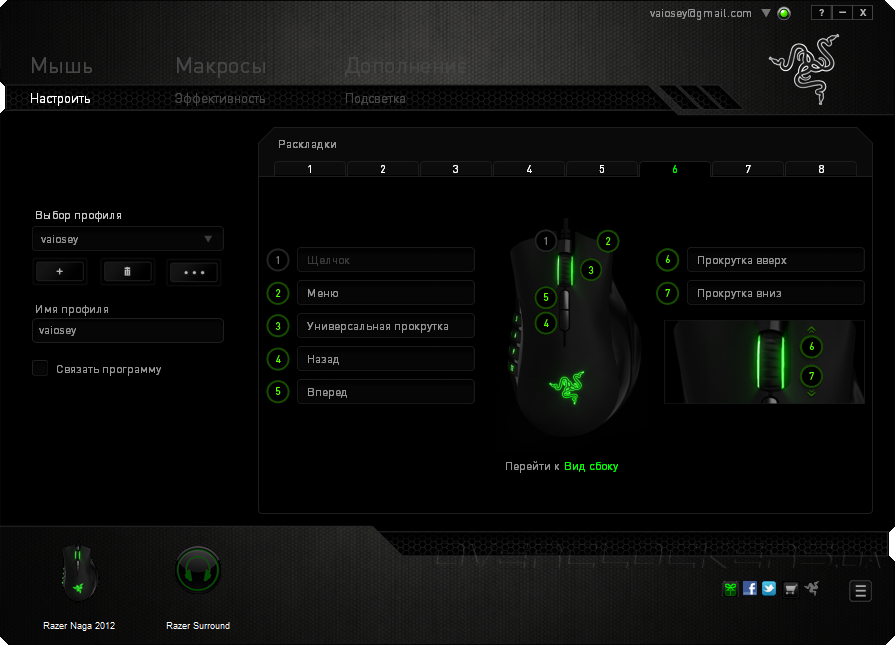Delete the profile with the trash button
The image size is (896, 646).
(127, 272)
